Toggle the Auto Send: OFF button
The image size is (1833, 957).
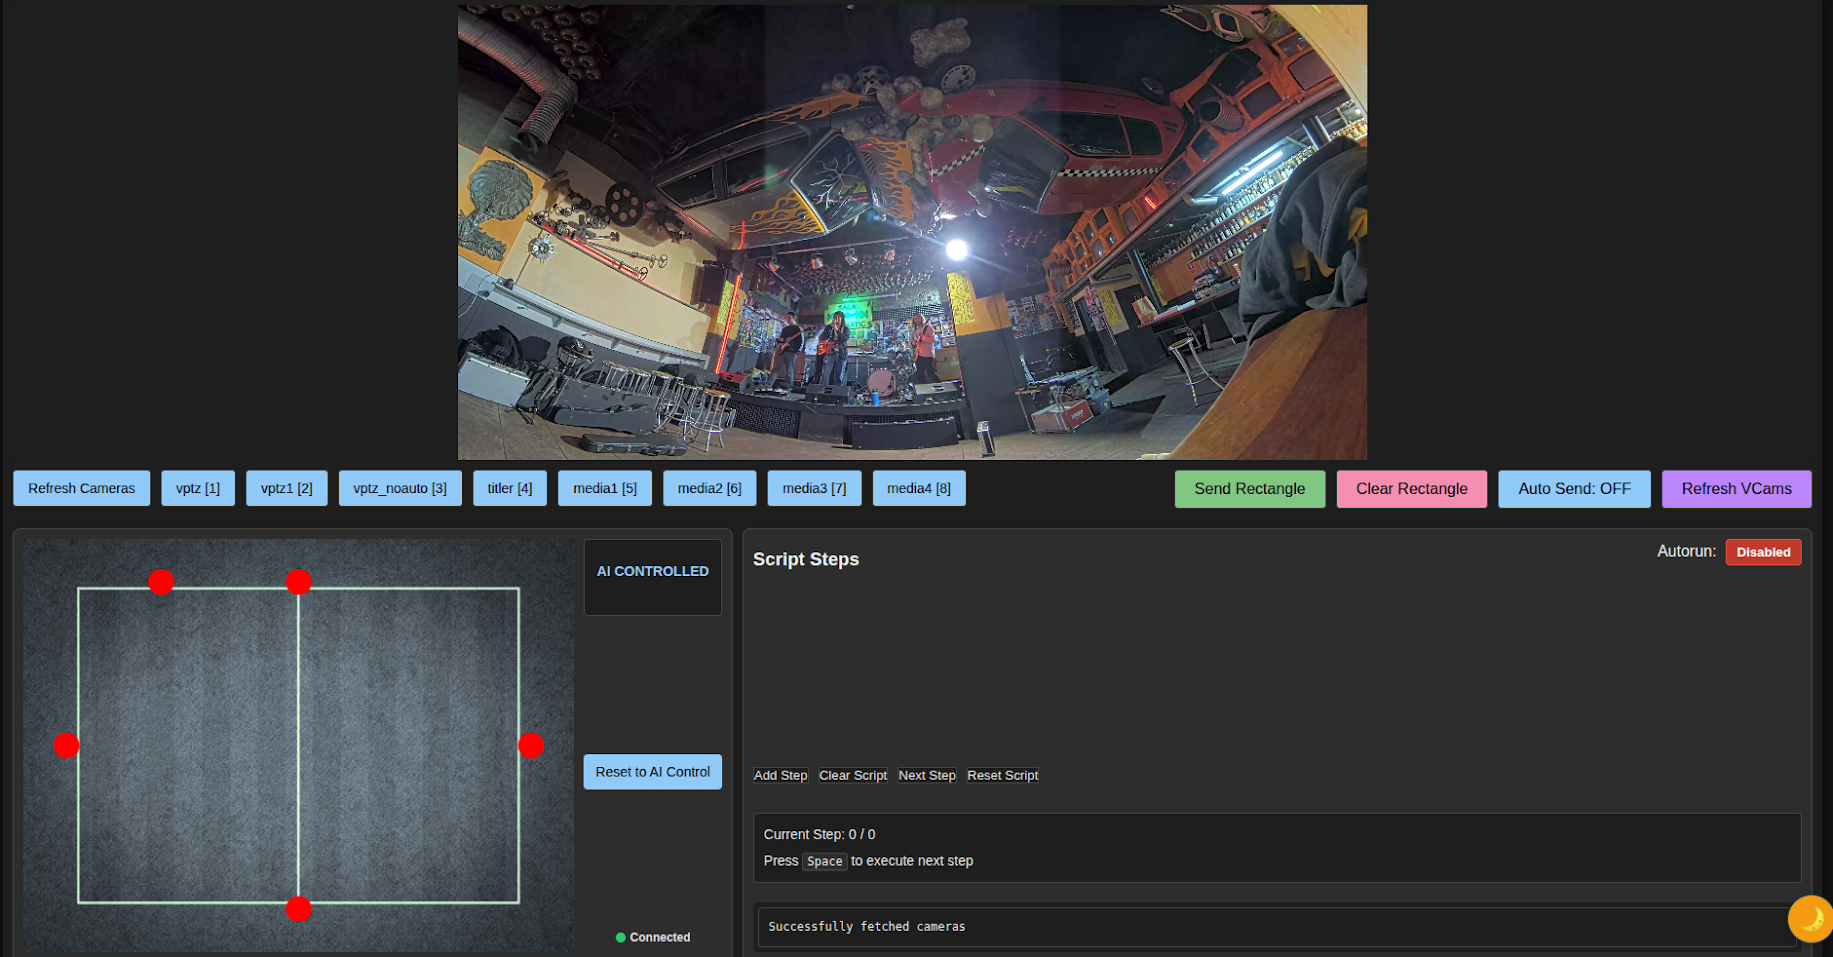point(1574,489)
